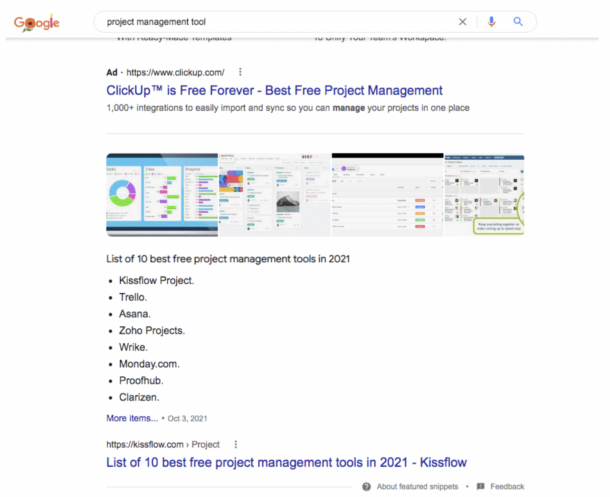Focus the search field containing project management tool
The height and width of the screenshot is (497, 610).
pyautogui.click(x=270, y=21)
